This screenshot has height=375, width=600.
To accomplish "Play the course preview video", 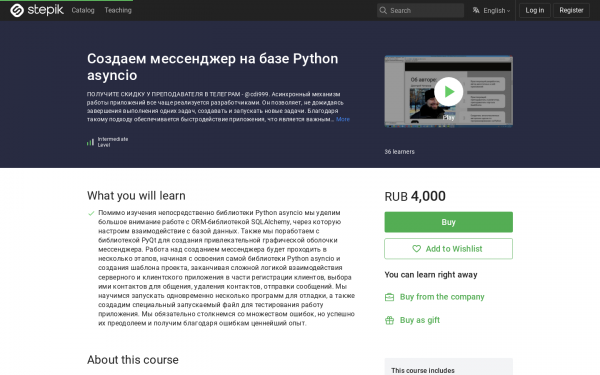I will [x=448, y=91].
